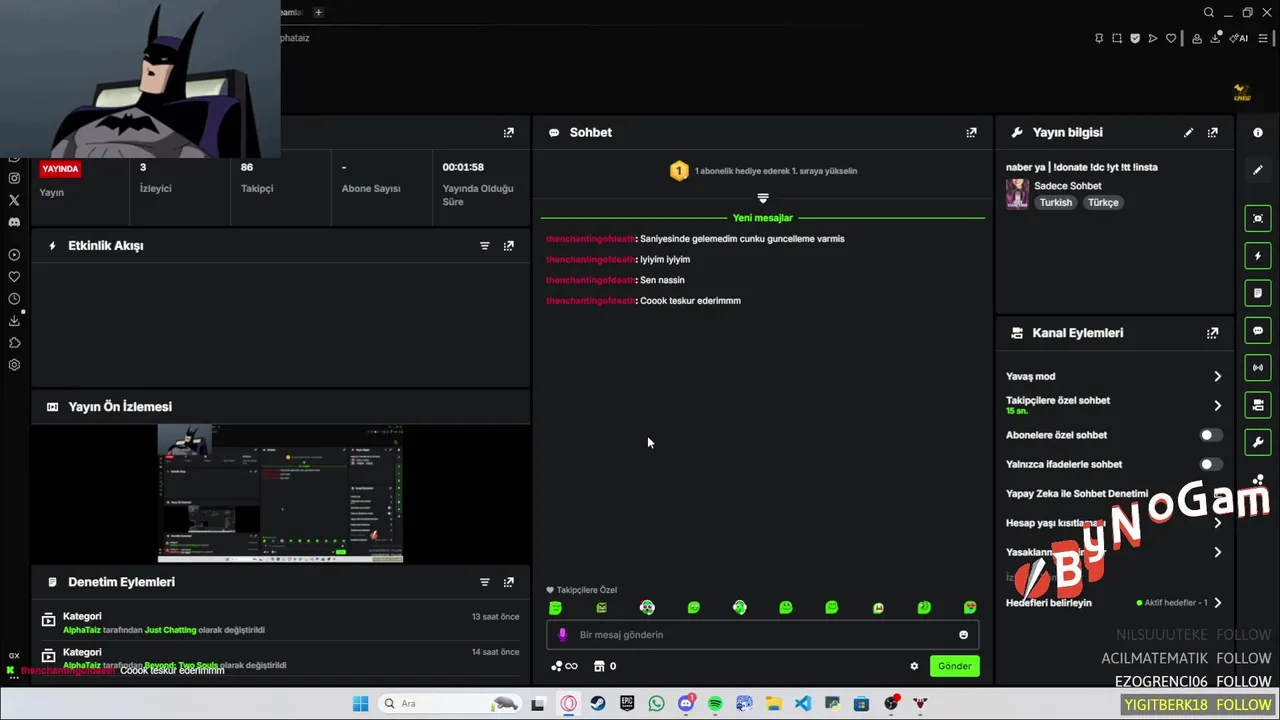Viewport: 1280px width, 720px height.
Task: Click 'Just Chatting' in moderation log
Action: coord(170,630)
